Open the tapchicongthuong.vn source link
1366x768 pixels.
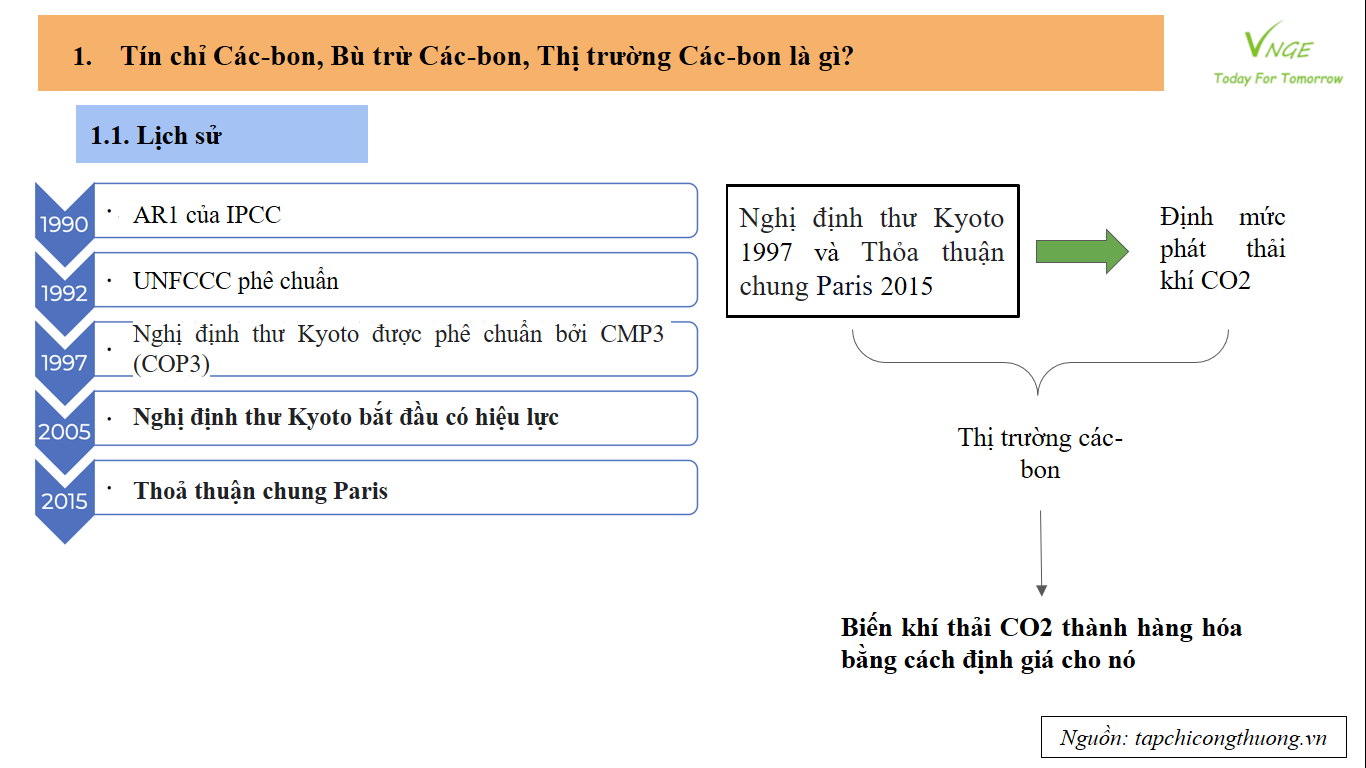pos(1192,739)
